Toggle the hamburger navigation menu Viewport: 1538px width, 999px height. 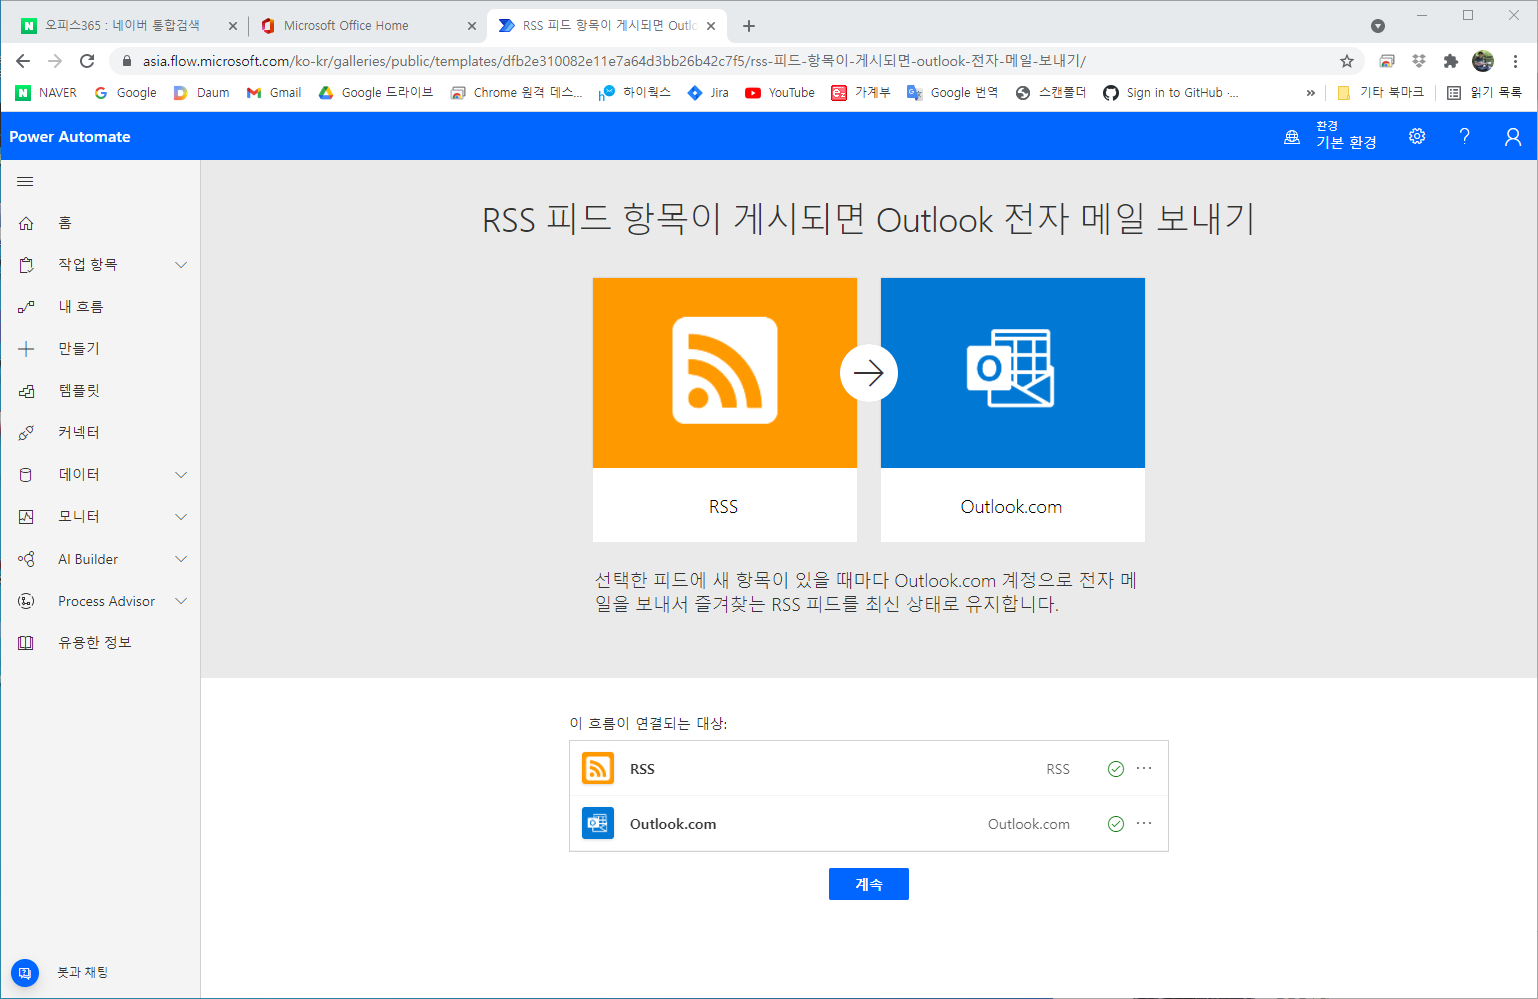point(25,181)
